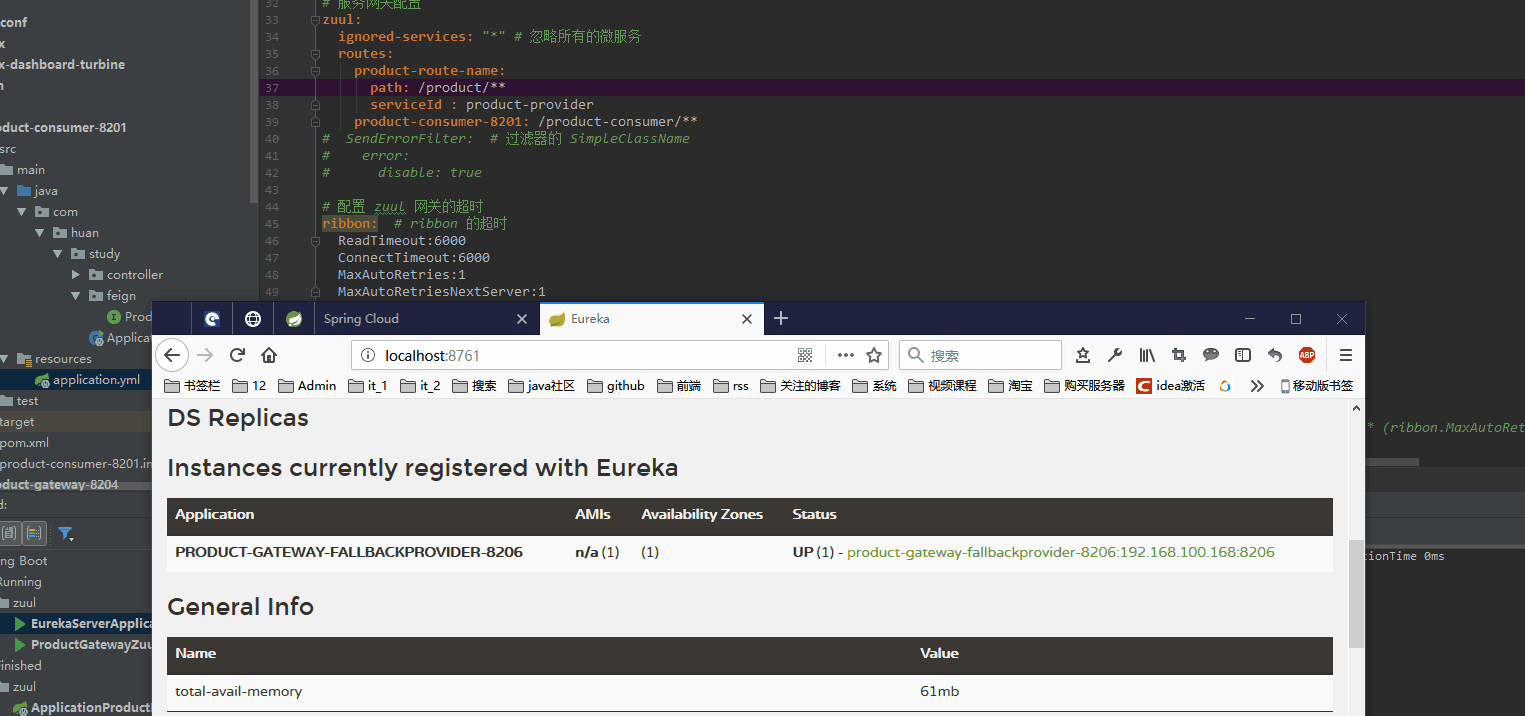This screenshot has height=716, width=1525.
Task: Switch to pinned Spring leaf tab
Action: point(294,319)
